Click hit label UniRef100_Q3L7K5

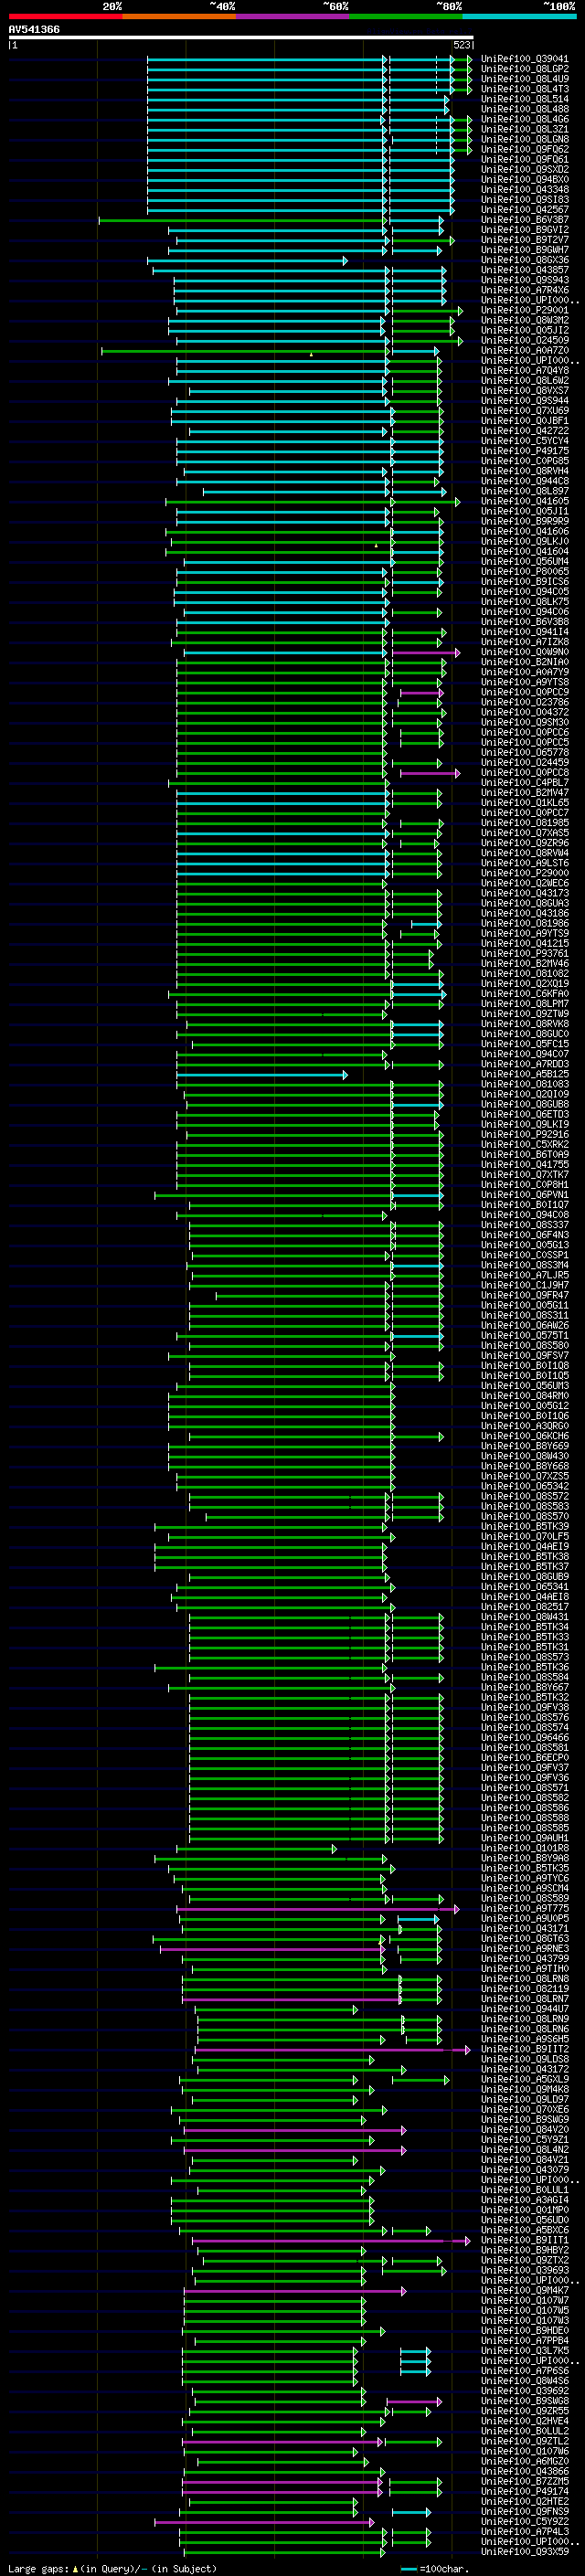tap(525, 2351)
